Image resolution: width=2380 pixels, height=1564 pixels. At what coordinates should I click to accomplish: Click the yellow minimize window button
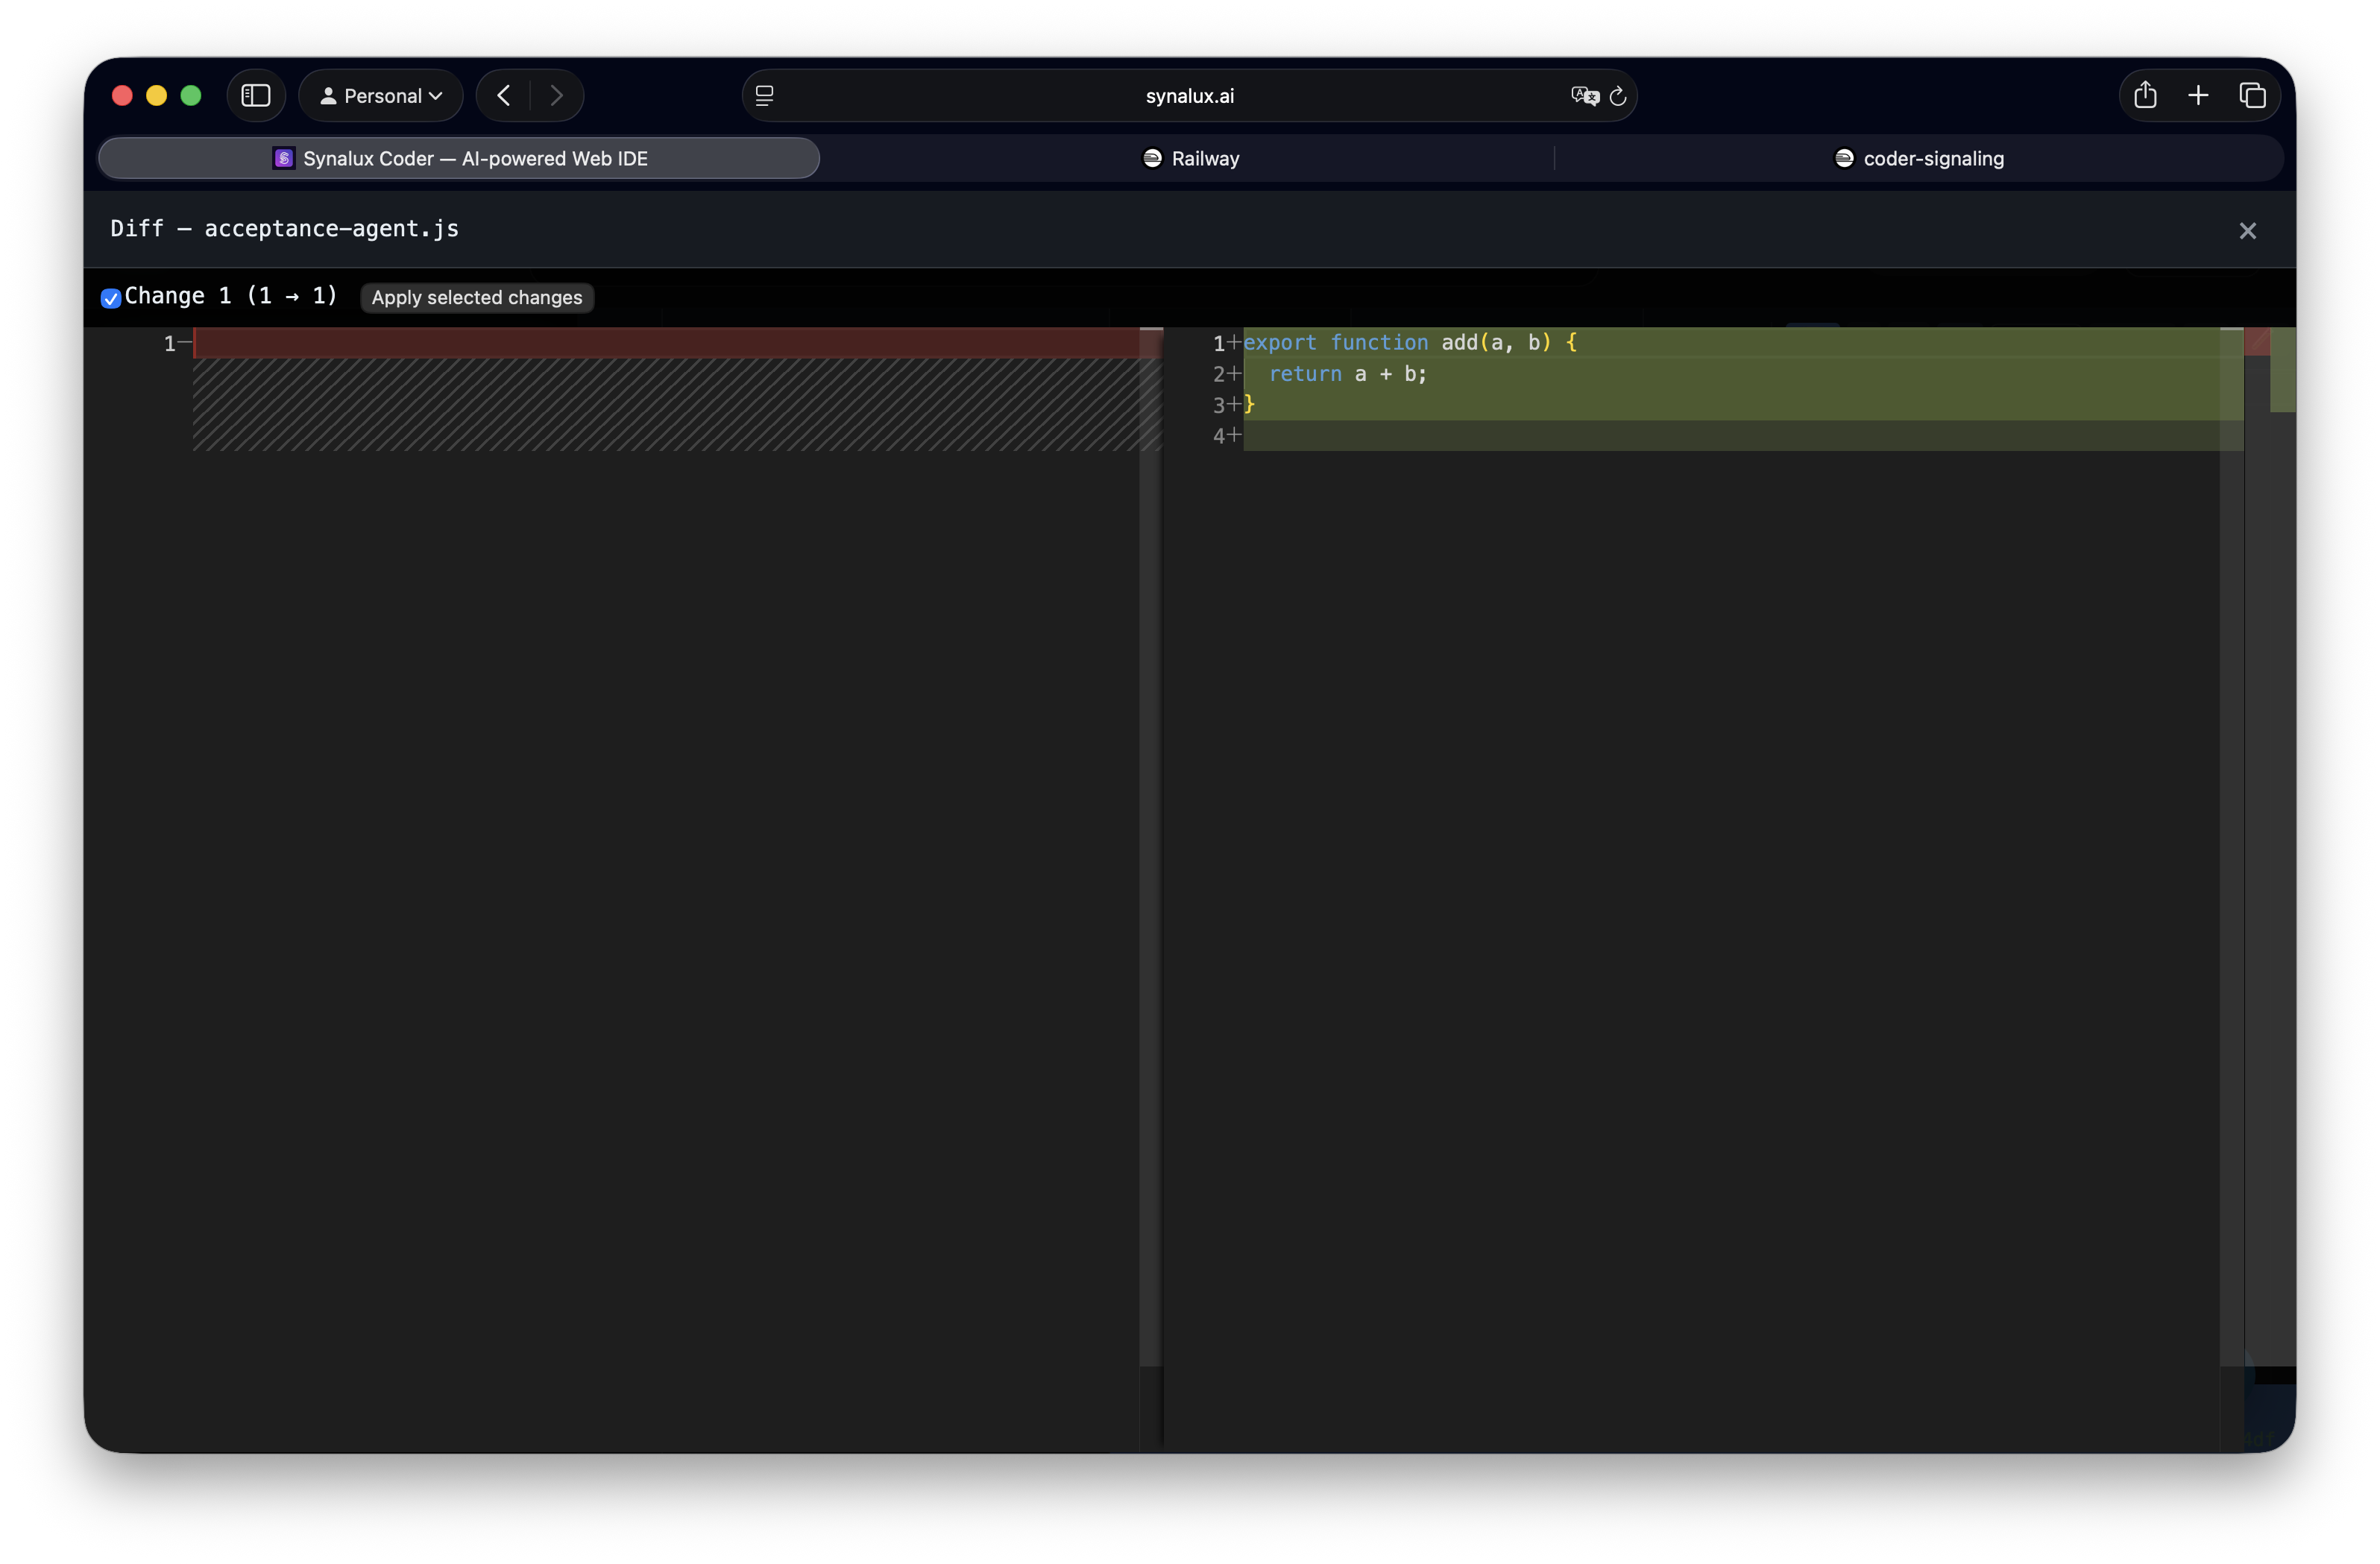pos(156,96)
